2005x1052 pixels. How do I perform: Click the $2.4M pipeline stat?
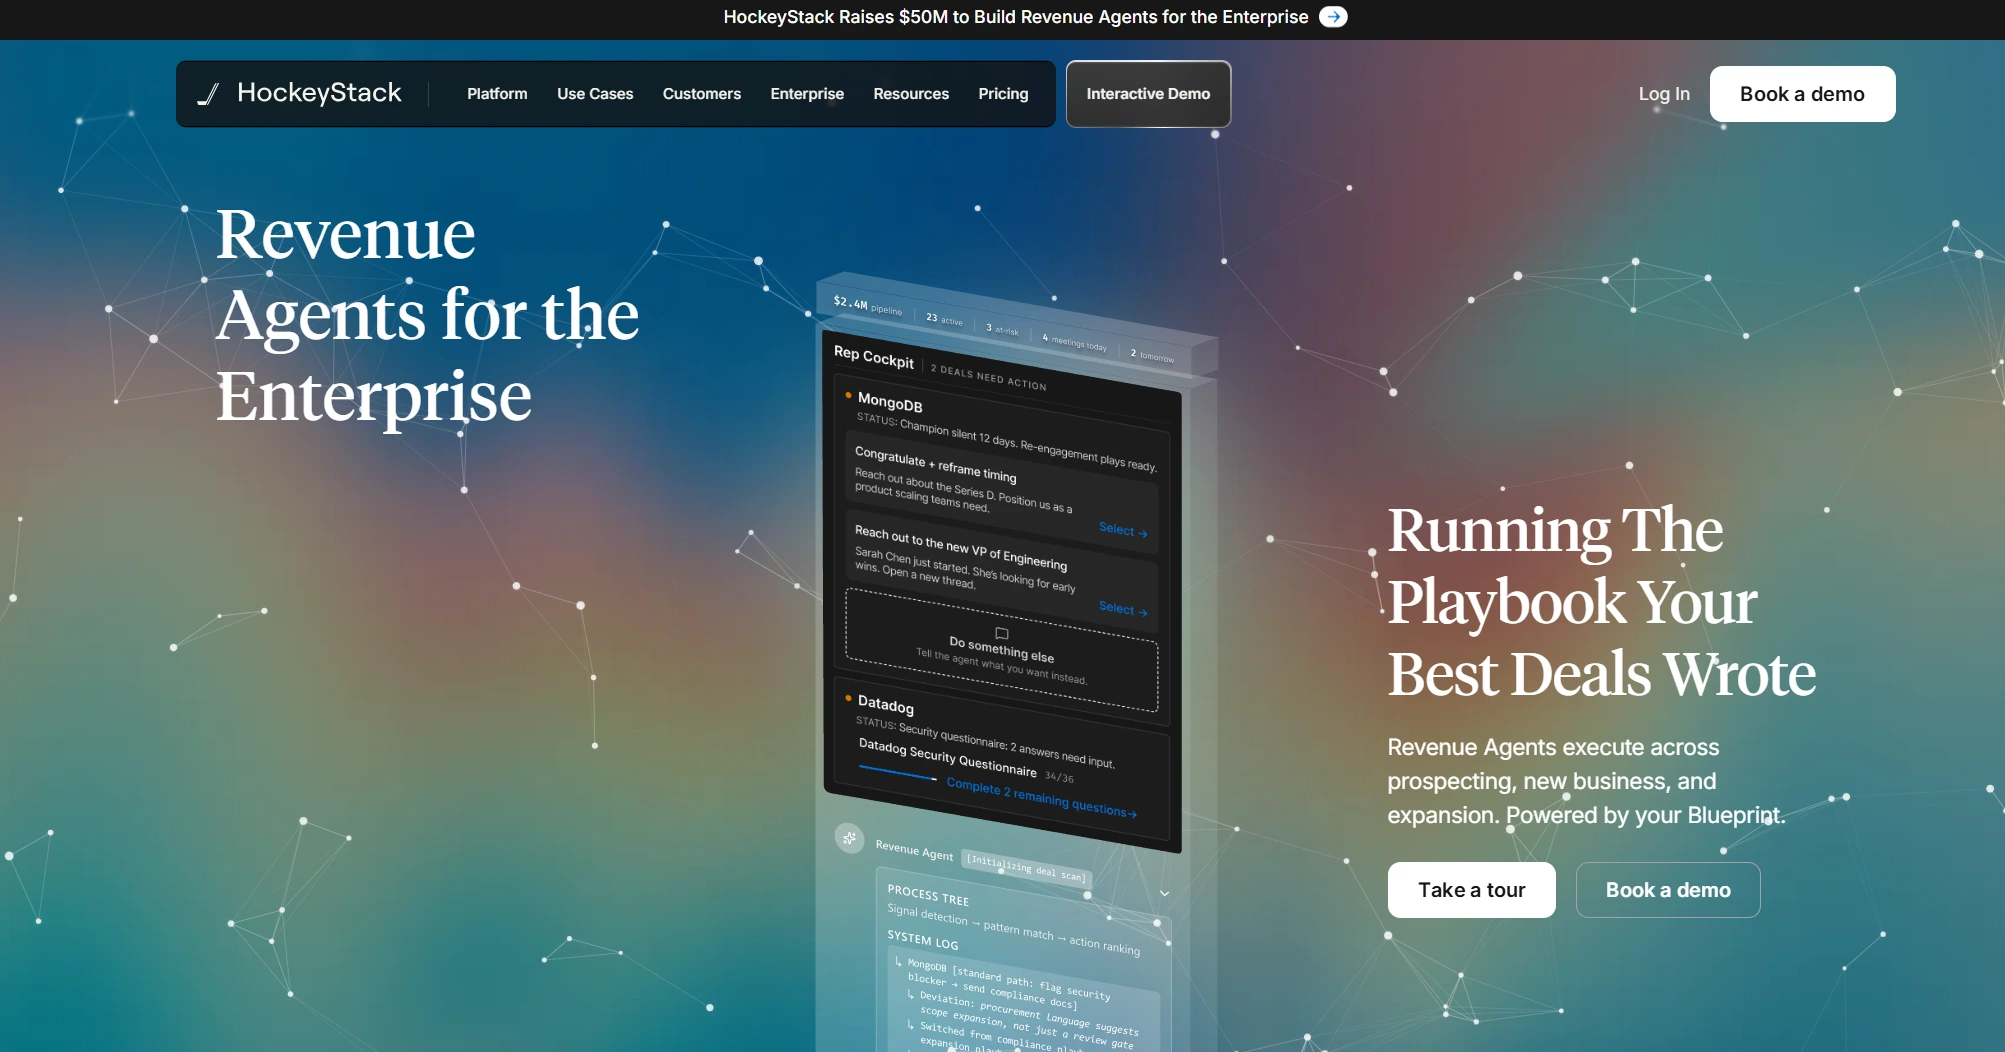coord(867,305)
